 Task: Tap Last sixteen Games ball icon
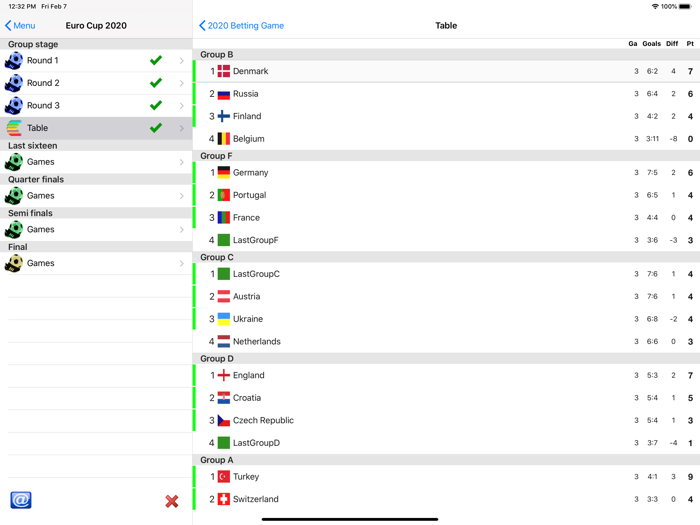pyautogui.click(x=14, y=162)
